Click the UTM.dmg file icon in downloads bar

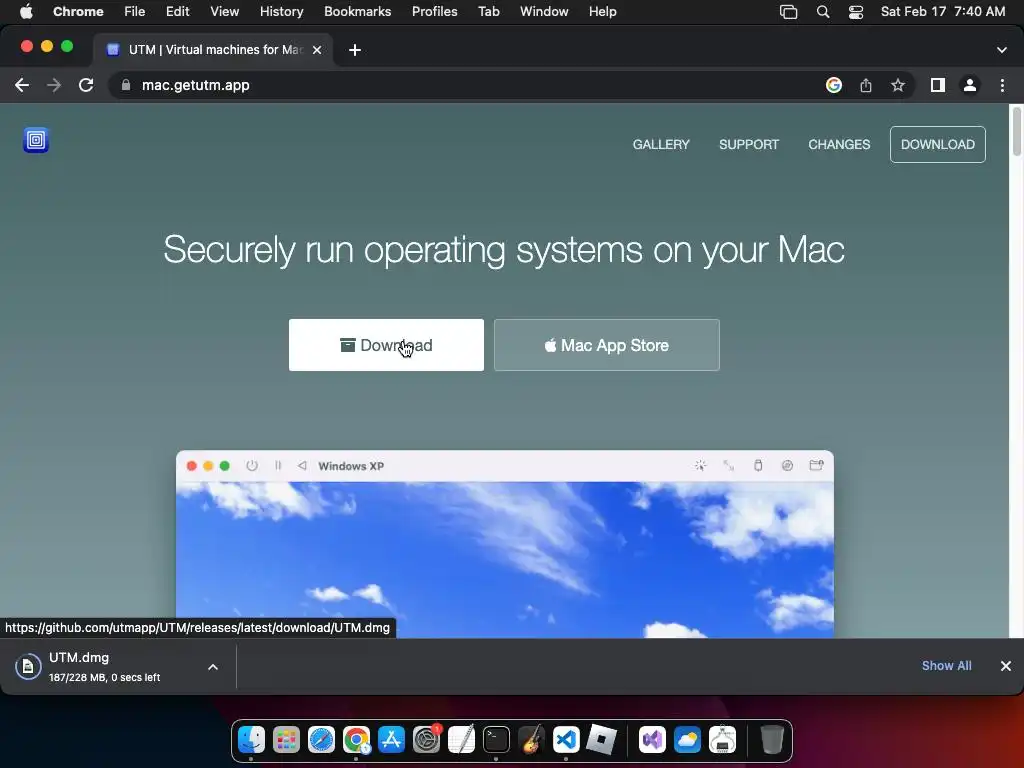click(x=28, y=667)
